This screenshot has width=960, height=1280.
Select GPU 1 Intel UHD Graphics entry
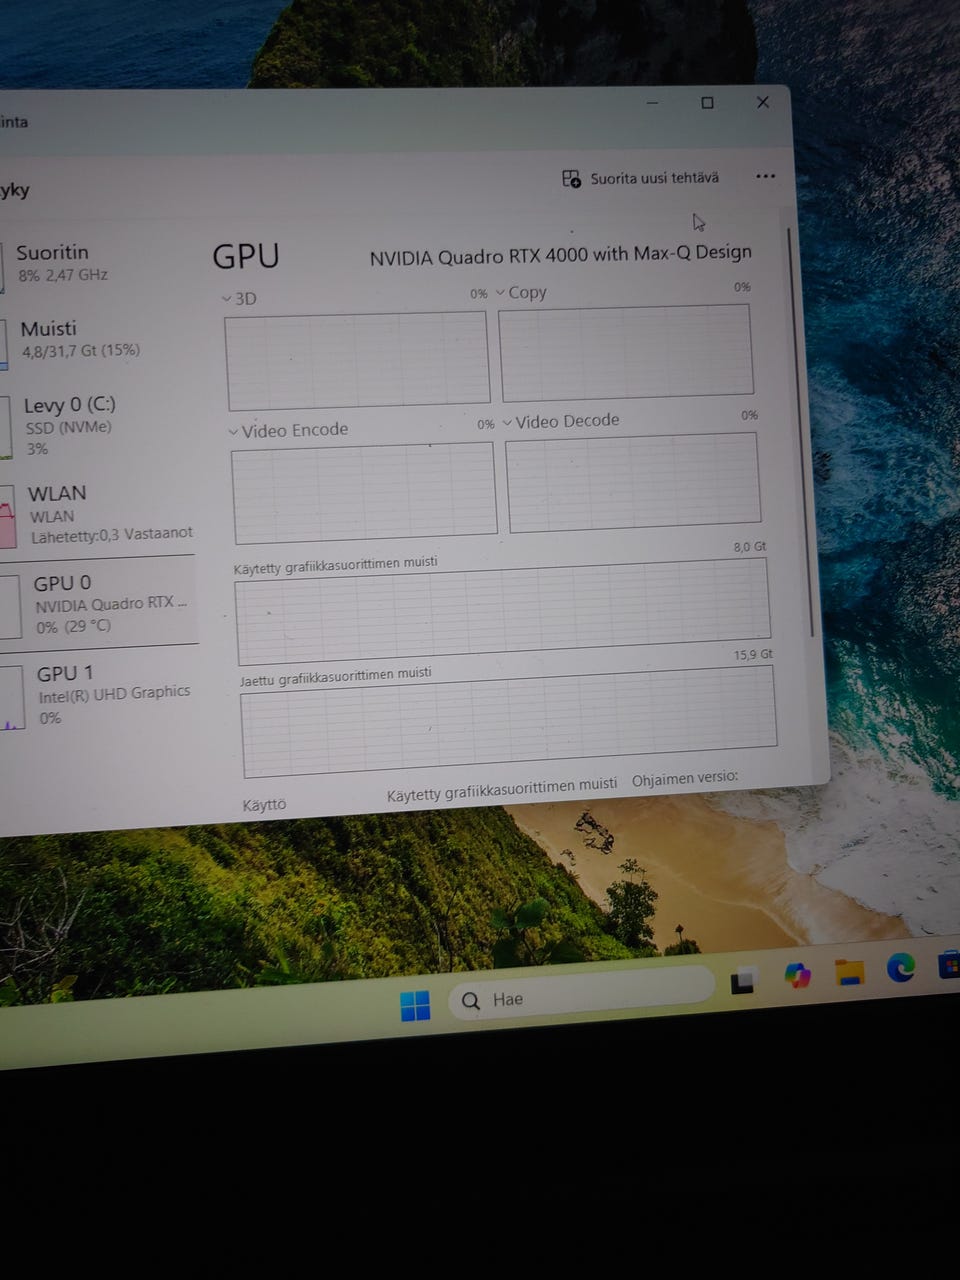coord(100,694)
